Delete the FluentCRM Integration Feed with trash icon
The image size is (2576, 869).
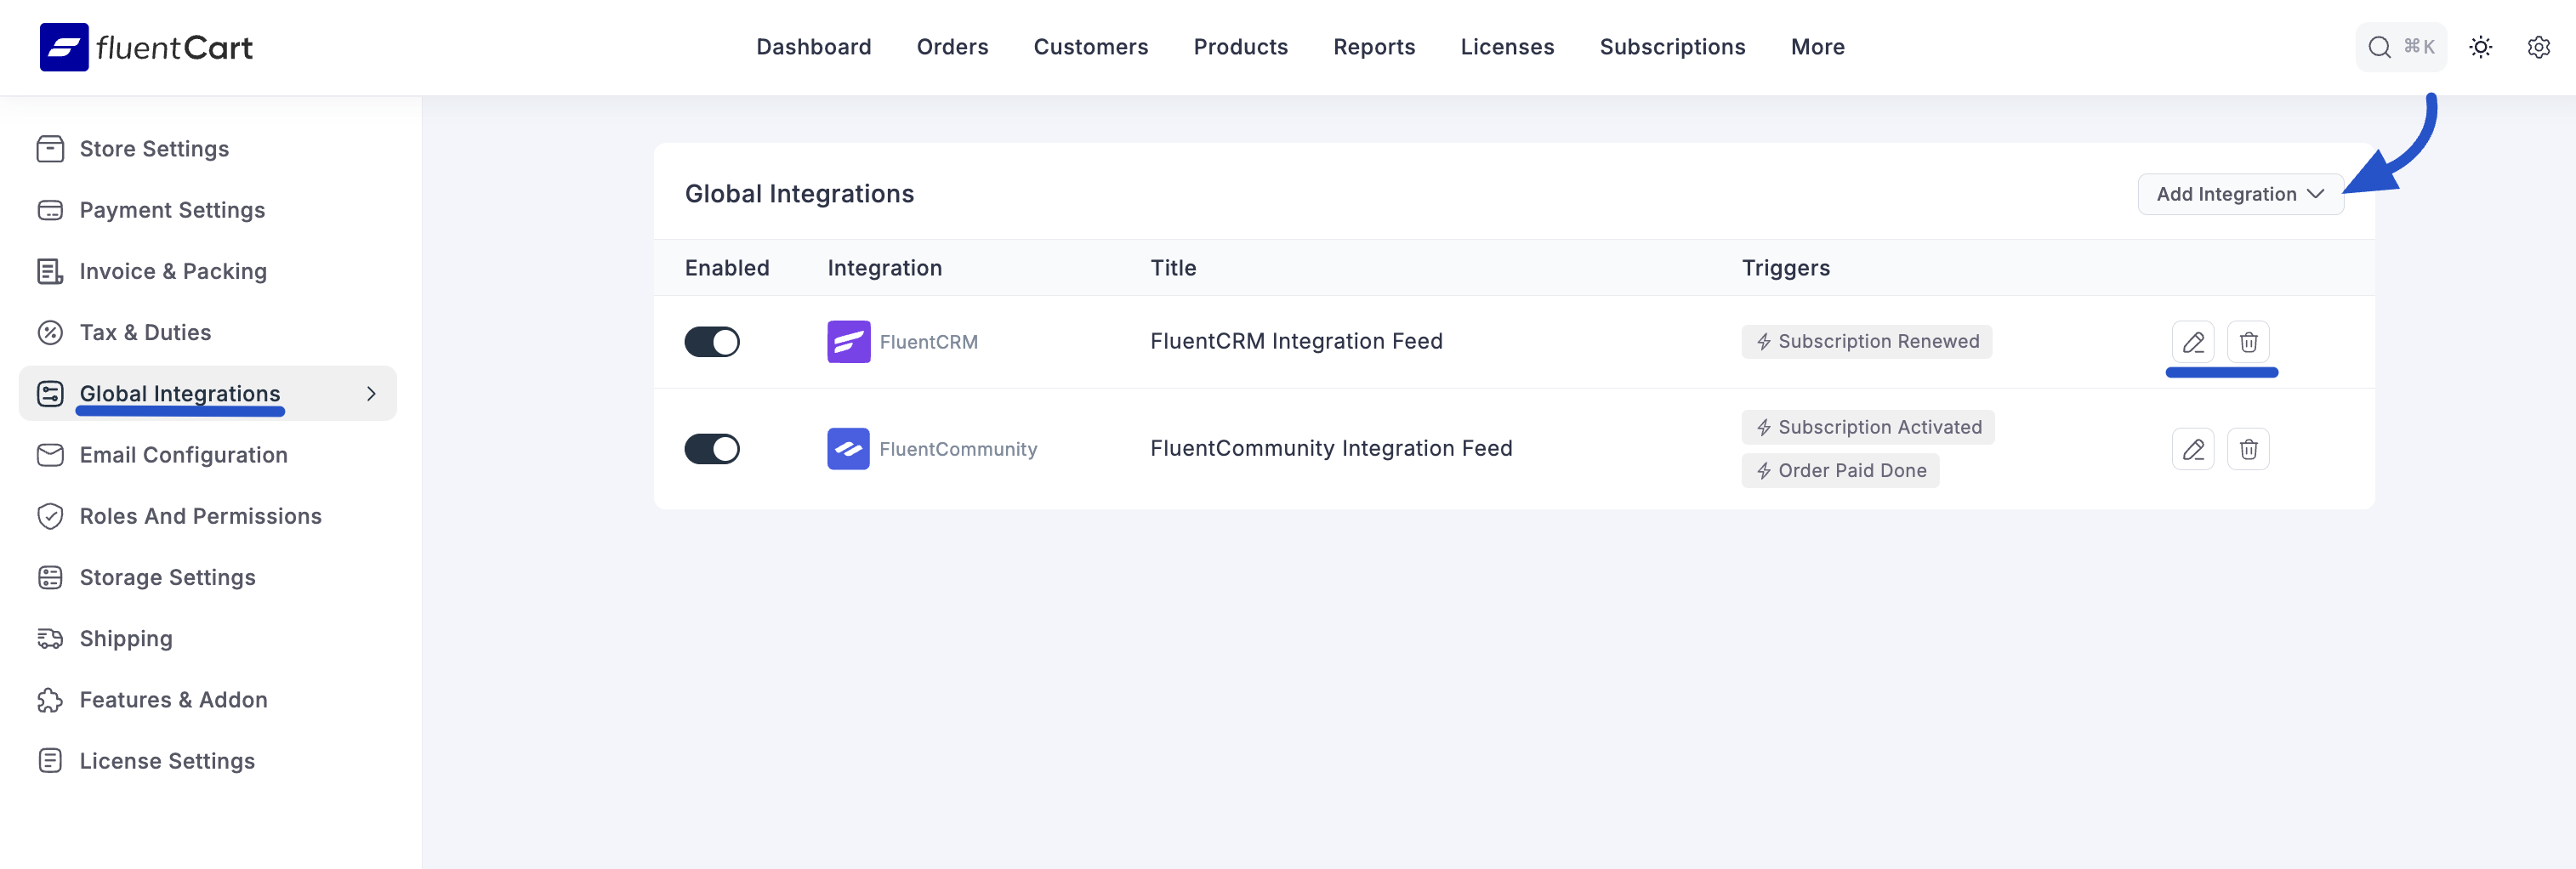[x=2250, y=341]
